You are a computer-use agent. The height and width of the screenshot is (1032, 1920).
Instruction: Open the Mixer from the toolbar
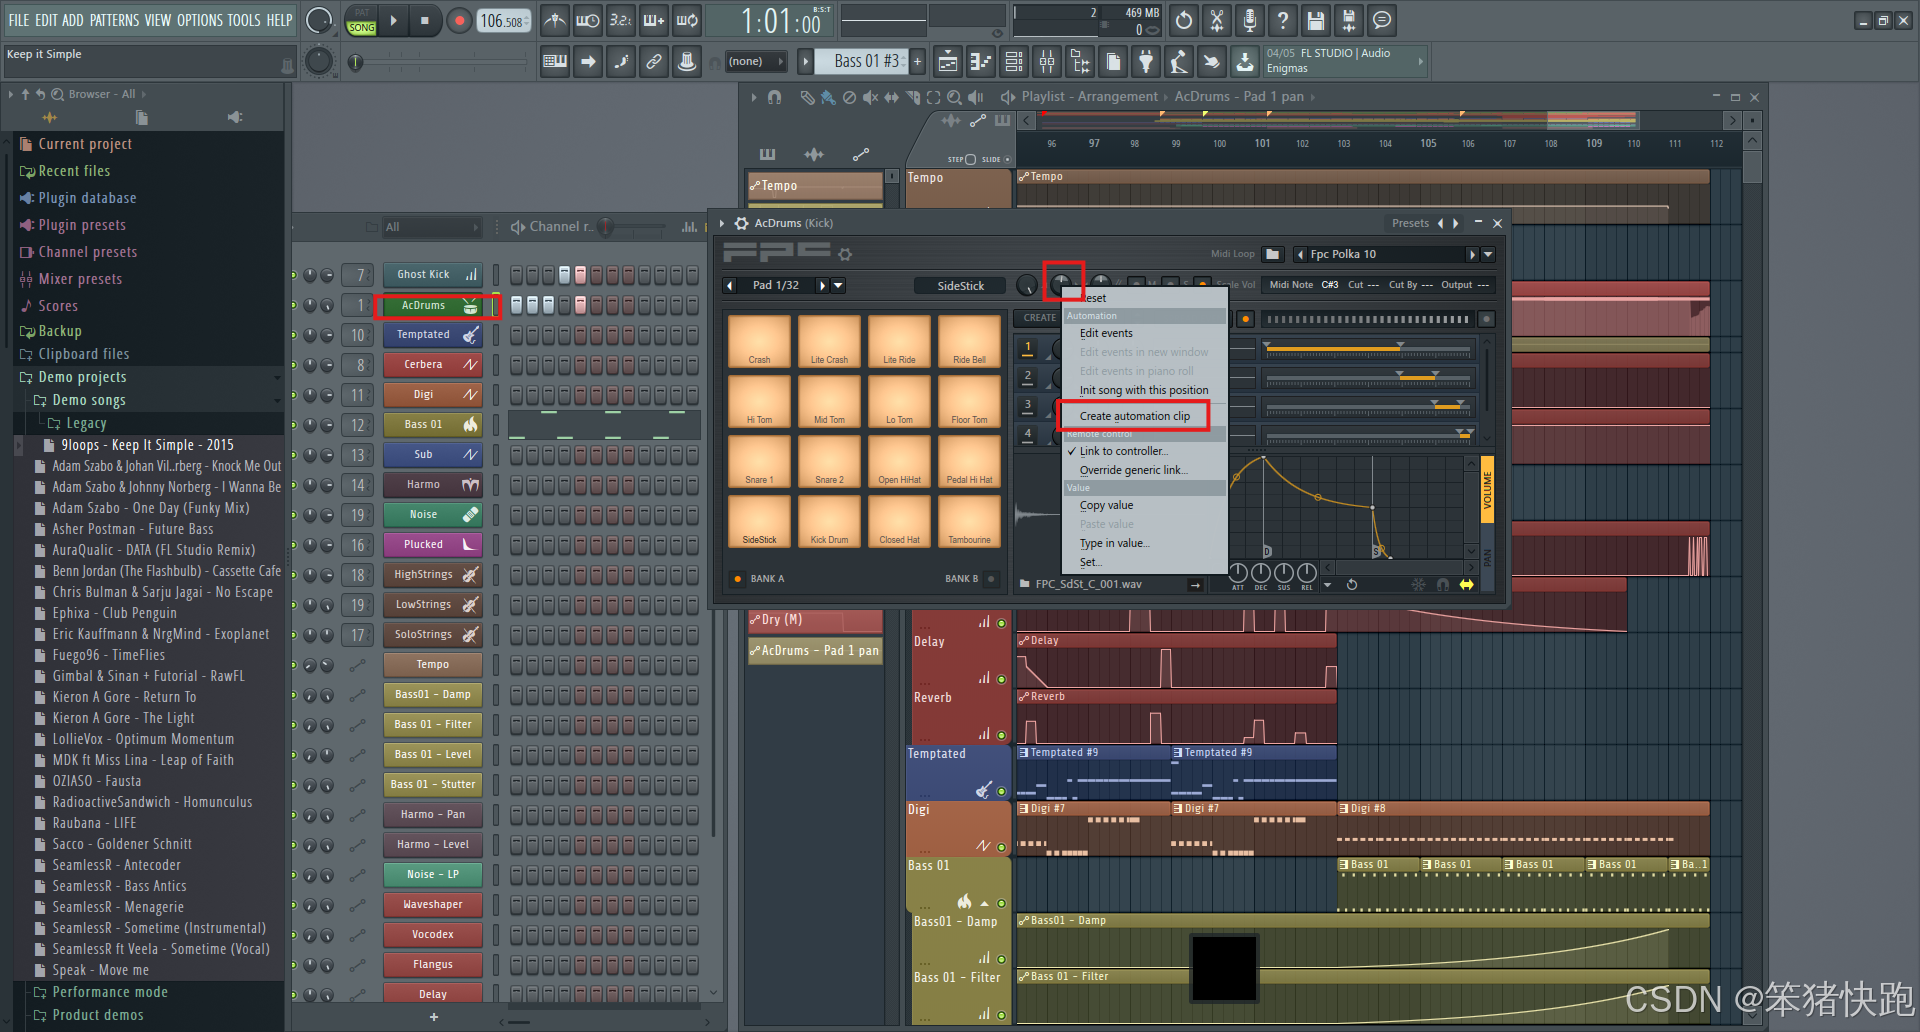pyautogui.click(x=1047, y=61)
